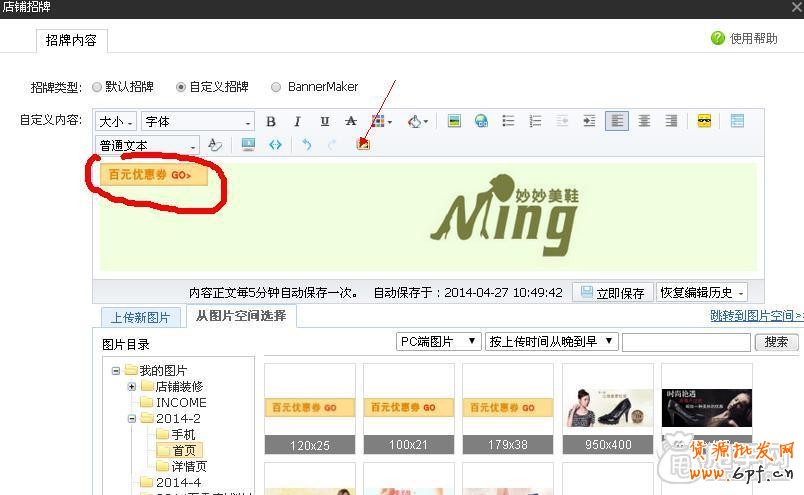This screenshot has height=495, width=804.
Task: Click the 搜索 search button
Action: 776,342
